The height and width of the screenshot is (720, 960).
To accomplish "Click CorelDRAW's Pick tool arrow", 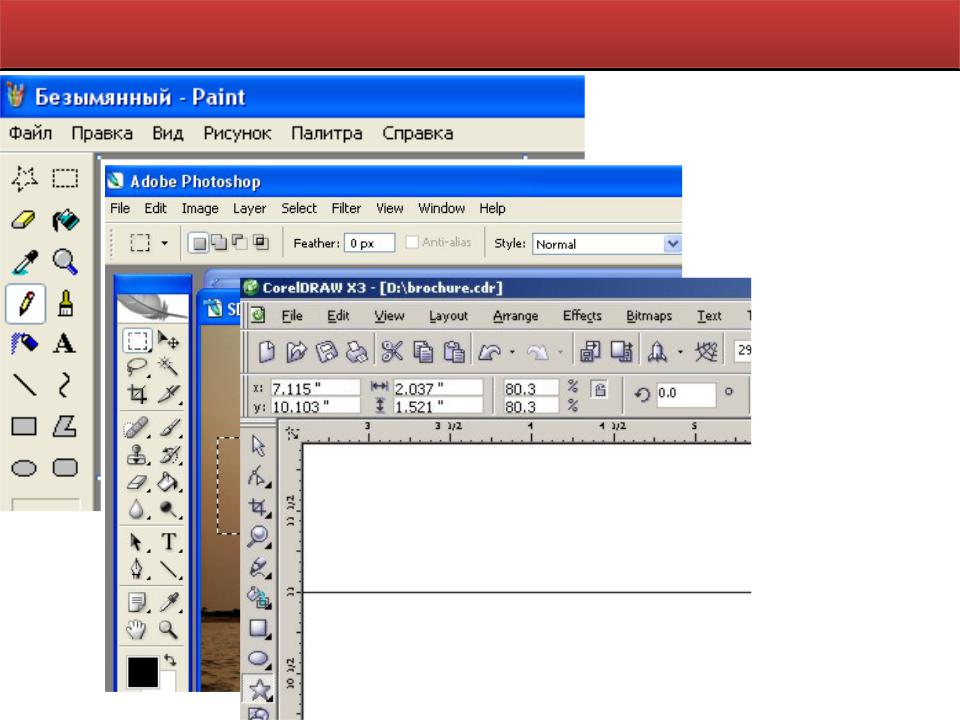I will pos(259,445).
